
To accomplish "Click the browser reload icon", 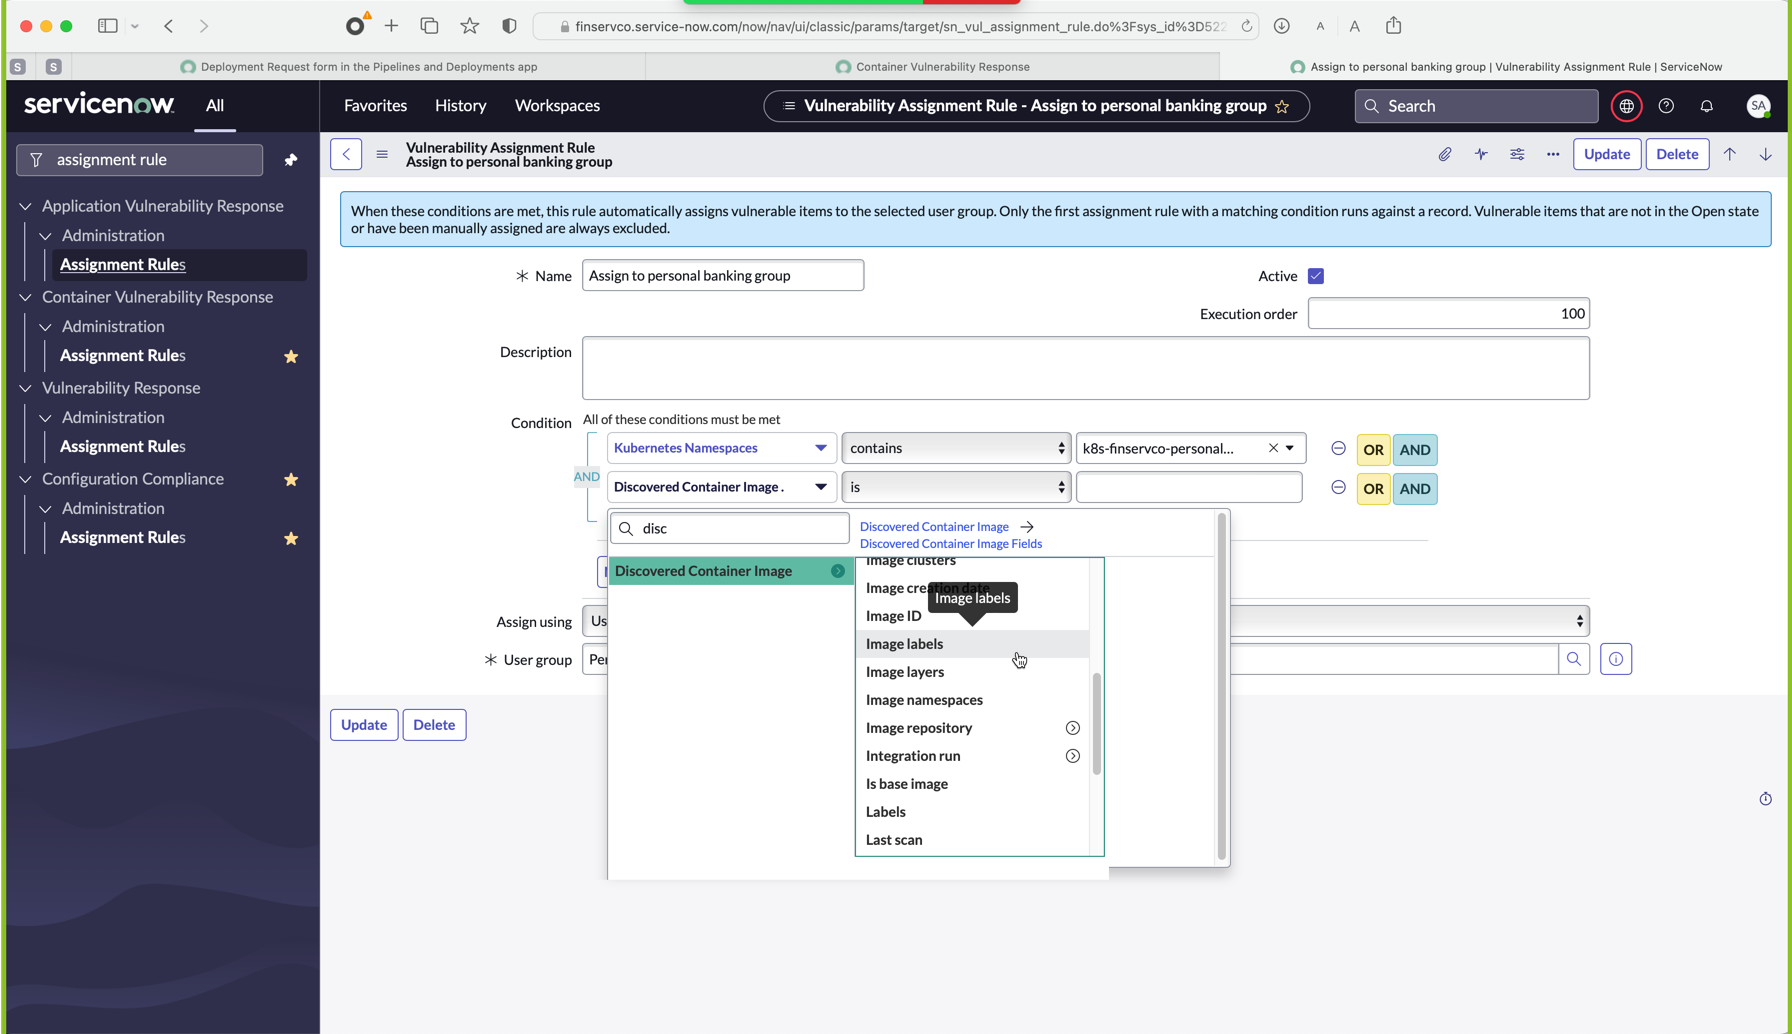I will coord(1247,26).
